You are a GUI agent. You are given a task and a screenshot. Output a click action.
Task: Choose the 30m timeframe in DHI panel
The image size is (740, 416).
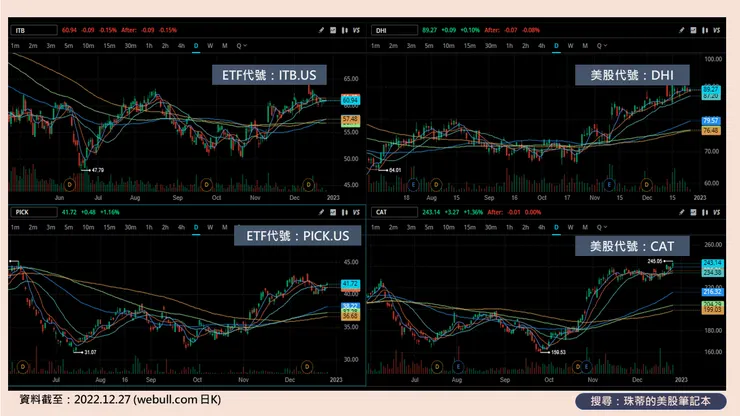[491, 46]
